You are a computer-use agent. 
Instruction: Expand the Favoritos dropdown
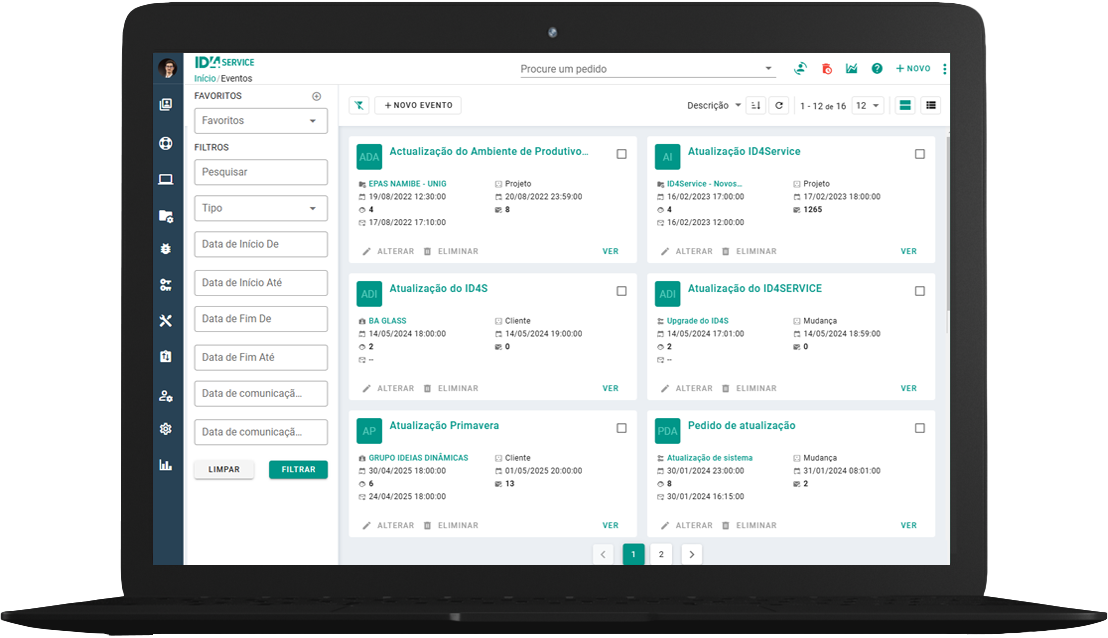point(261,121)
